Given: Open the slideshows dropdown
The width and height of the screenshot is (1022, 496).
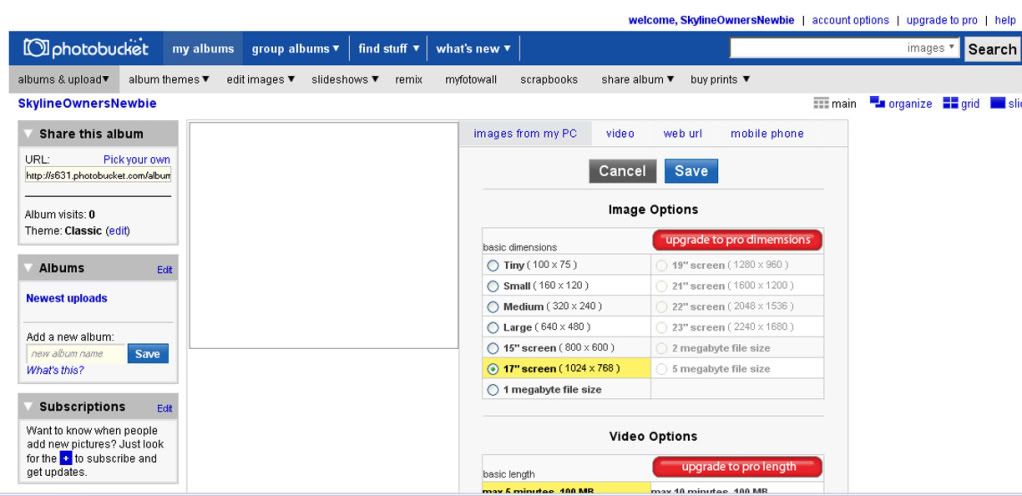Looking at the screenshot, I should coord(345,80).
